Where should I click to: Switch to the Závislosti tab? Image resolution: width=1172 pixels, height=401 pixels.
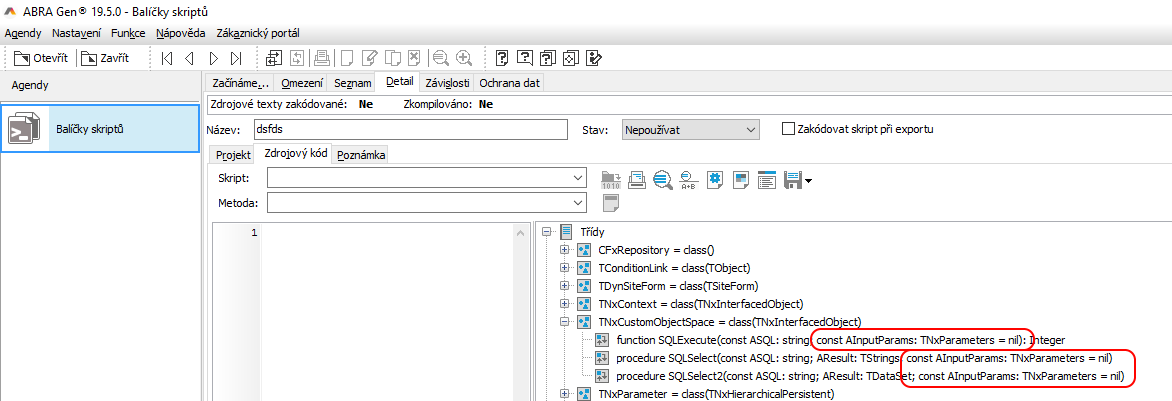pos(446,83)
